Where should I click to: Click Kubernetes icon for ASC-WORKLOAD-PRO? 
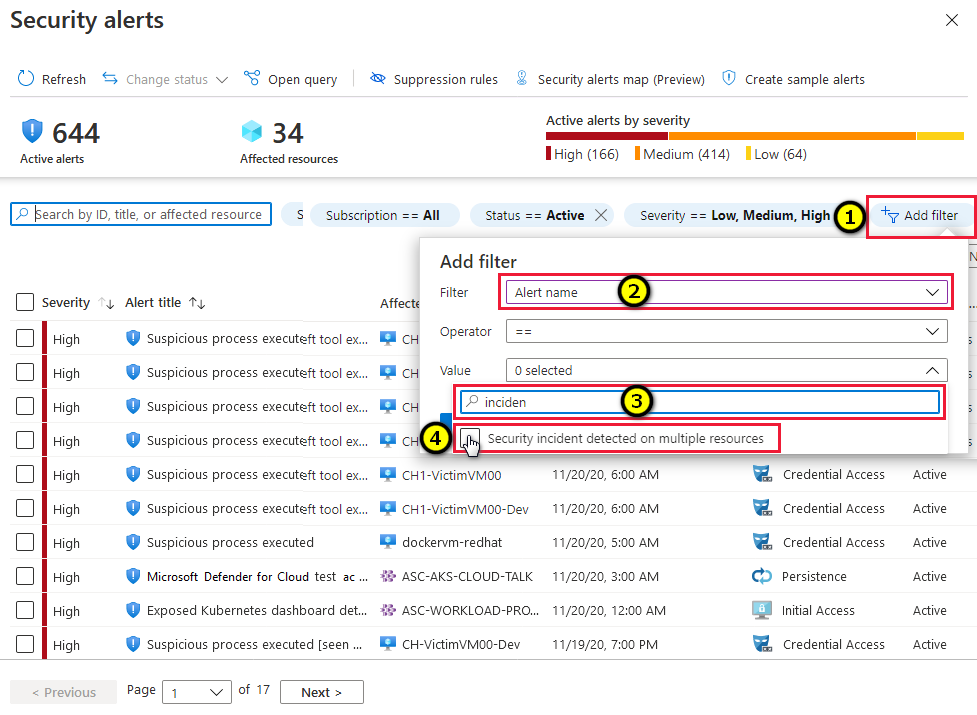point(388,610)
